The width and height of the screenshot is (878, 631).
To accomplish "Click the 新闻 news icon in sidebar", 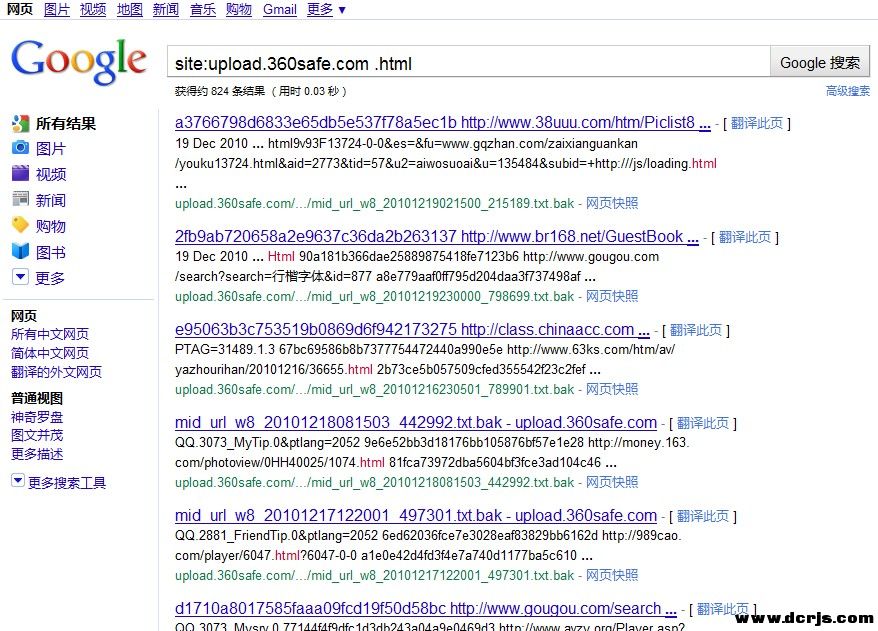I will point(20,200).
